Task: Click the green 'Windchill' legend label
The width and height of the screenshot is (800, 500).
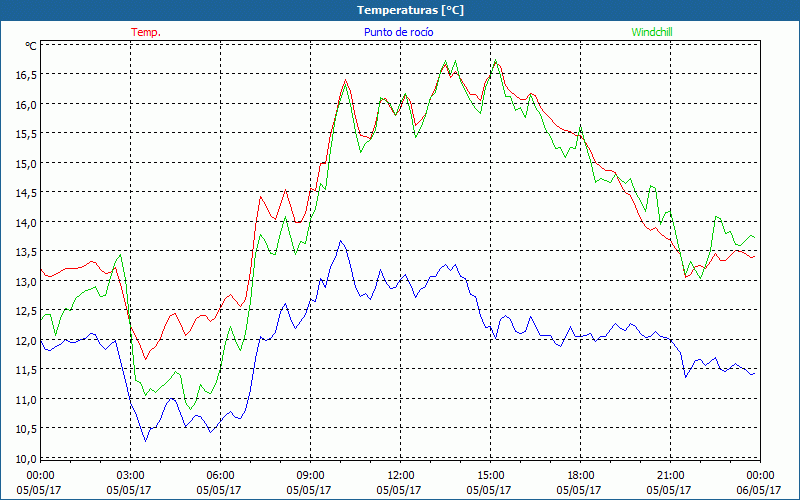Action: 652,32
